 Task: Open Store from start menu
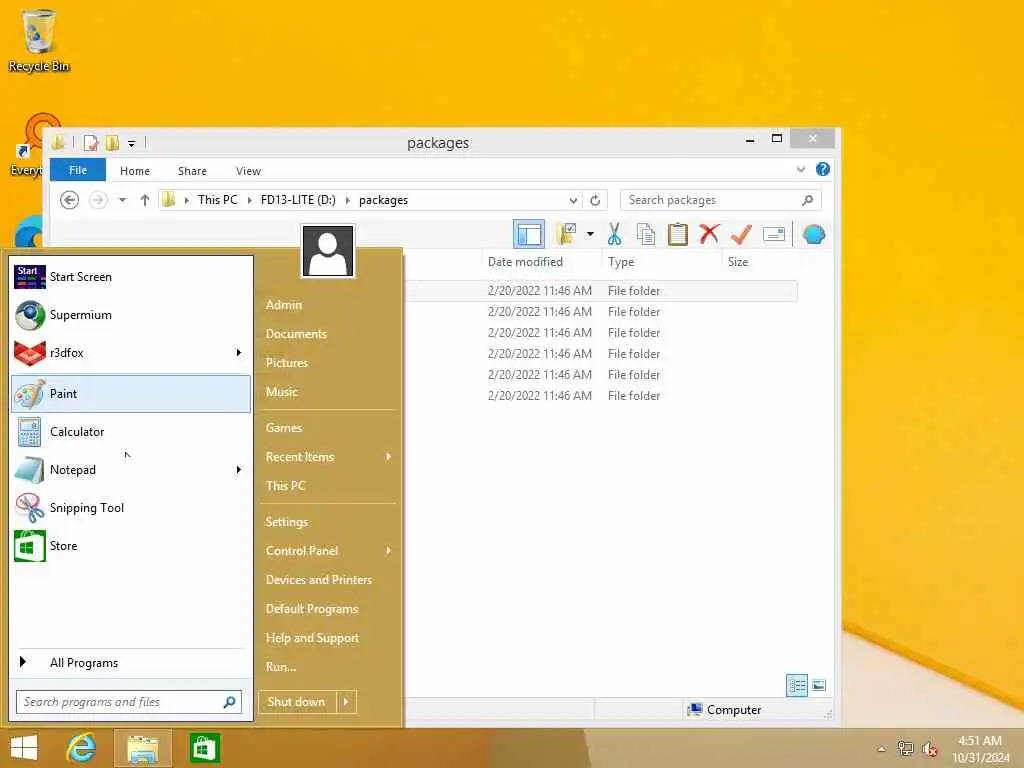[x=131, y=545]
